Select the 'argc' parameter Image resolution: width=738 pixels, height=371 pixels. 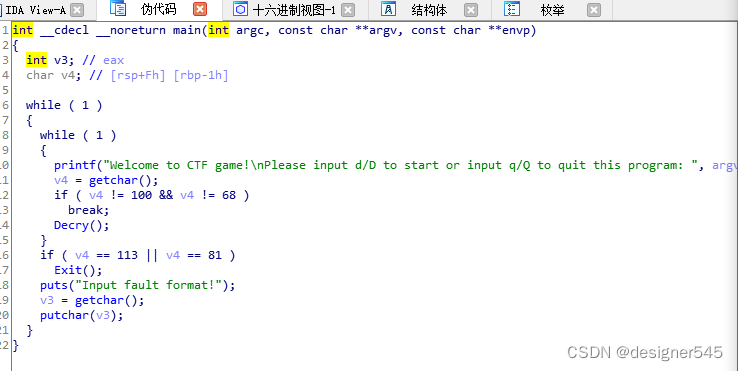coord(250,31)
